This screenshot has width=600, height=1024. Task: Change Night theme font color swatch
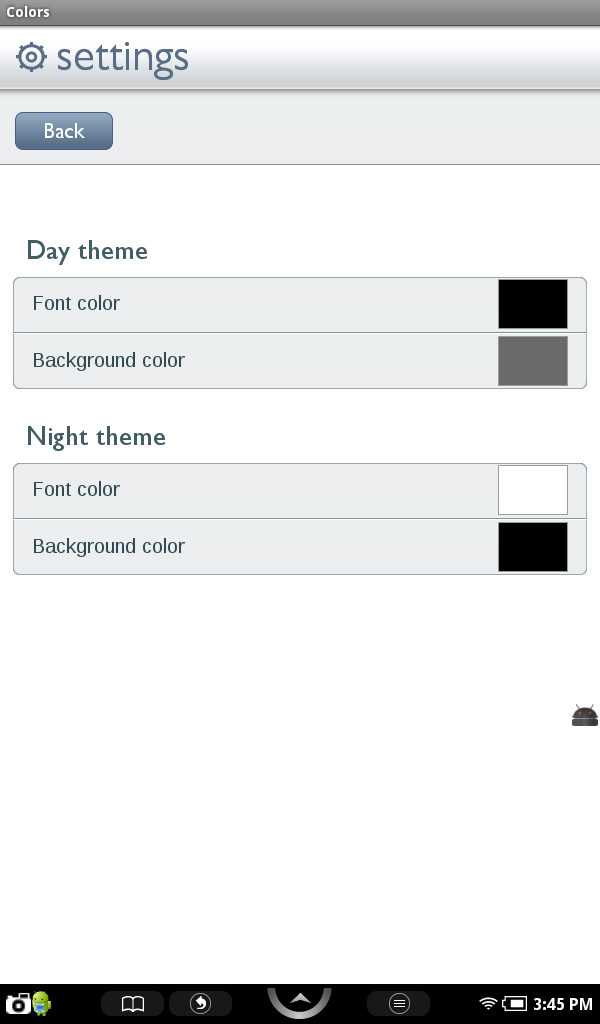(x=533, y=490)
